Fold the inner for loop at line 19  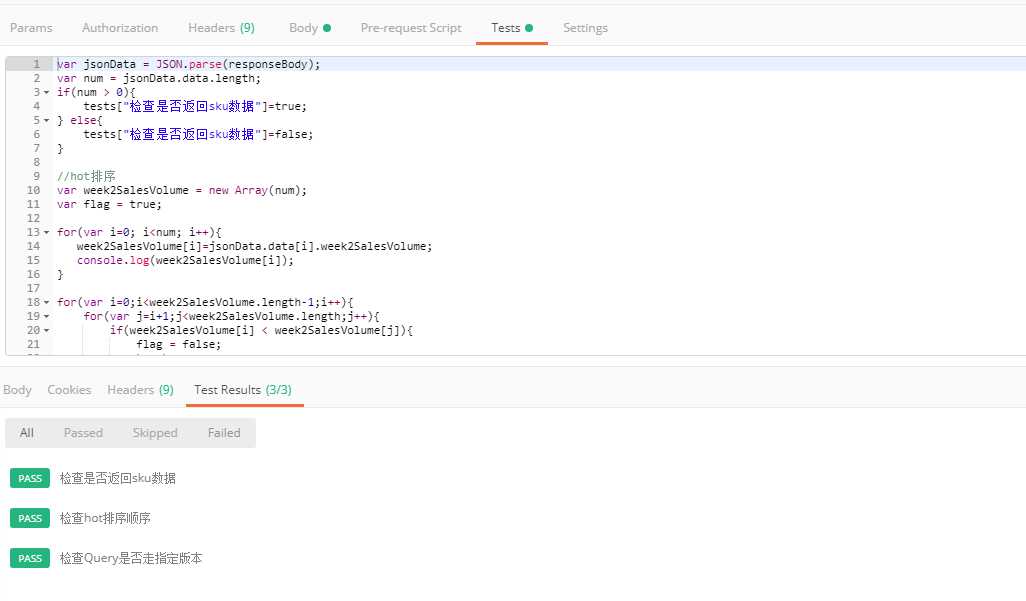pos(46,316)
